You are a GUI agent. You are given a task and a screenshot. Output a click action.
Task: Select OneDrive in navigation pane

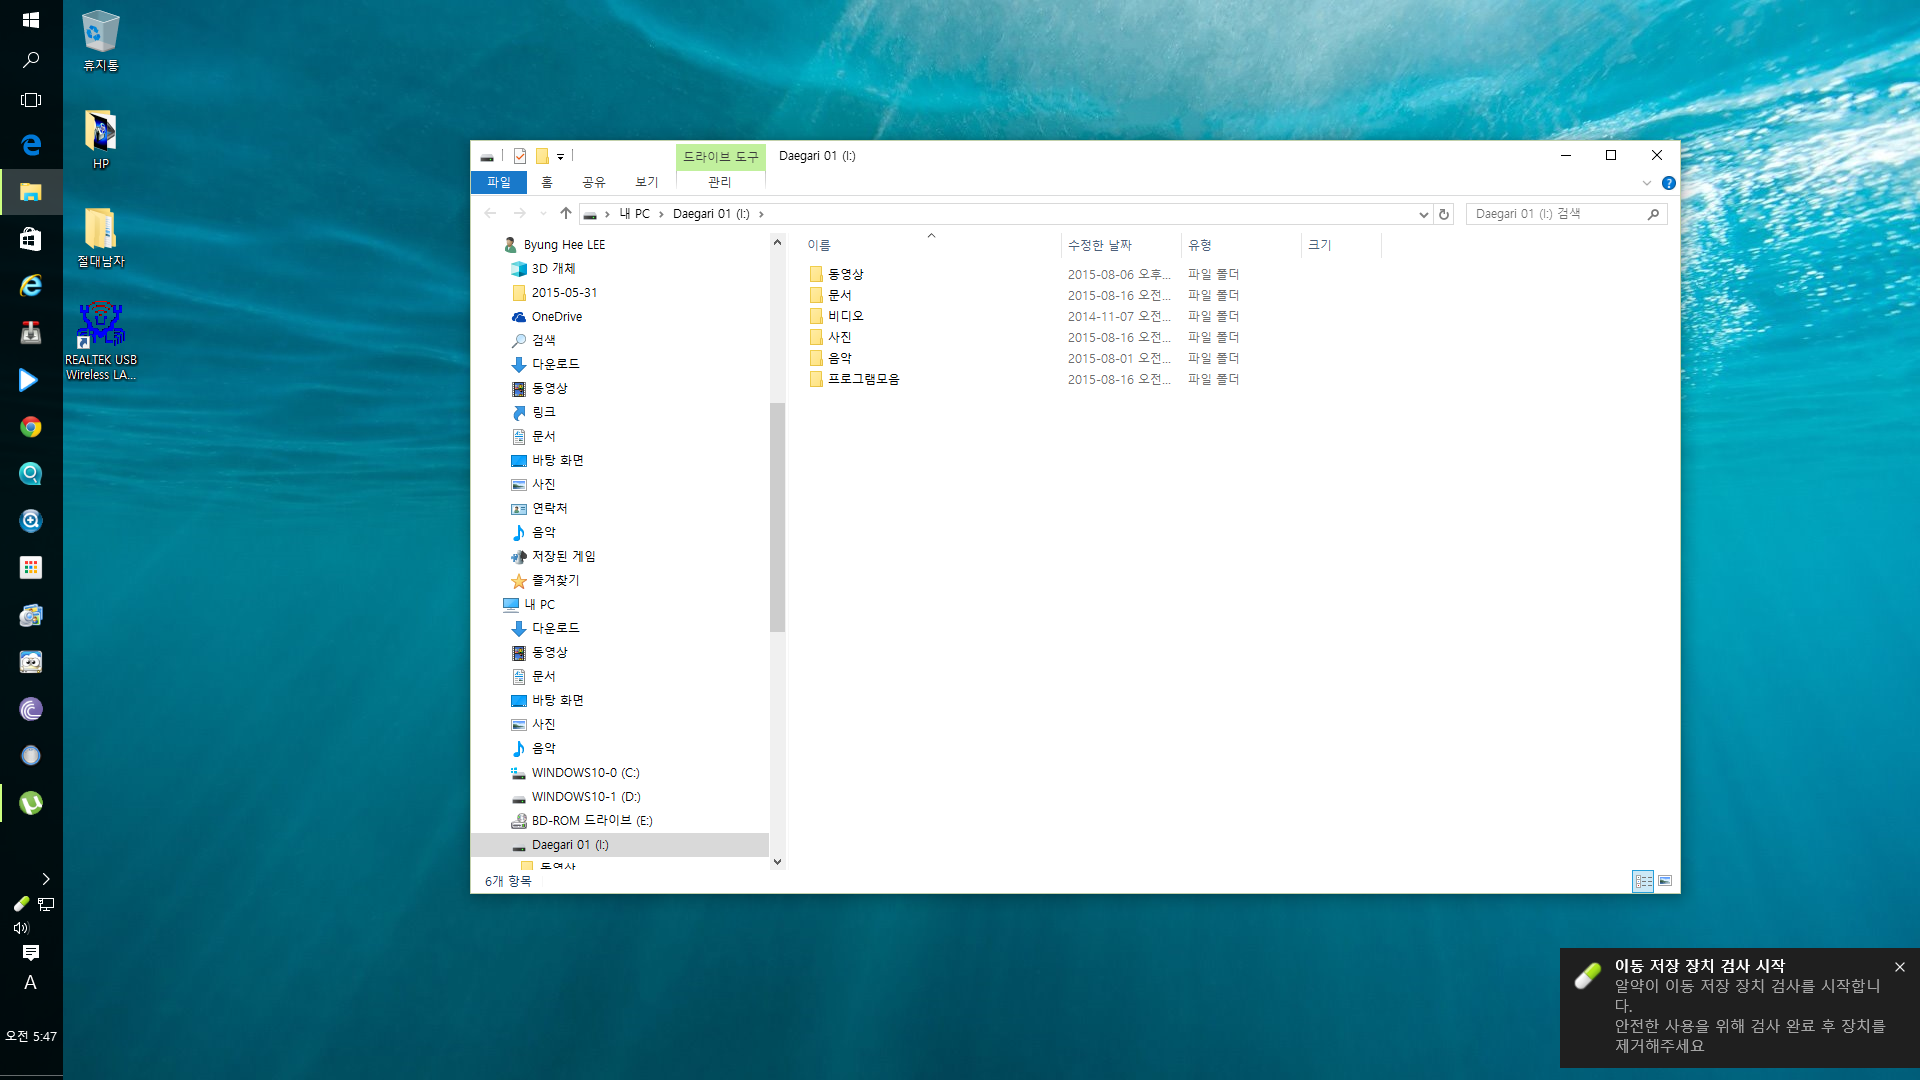pyautogui.click(x=556, y=317)
